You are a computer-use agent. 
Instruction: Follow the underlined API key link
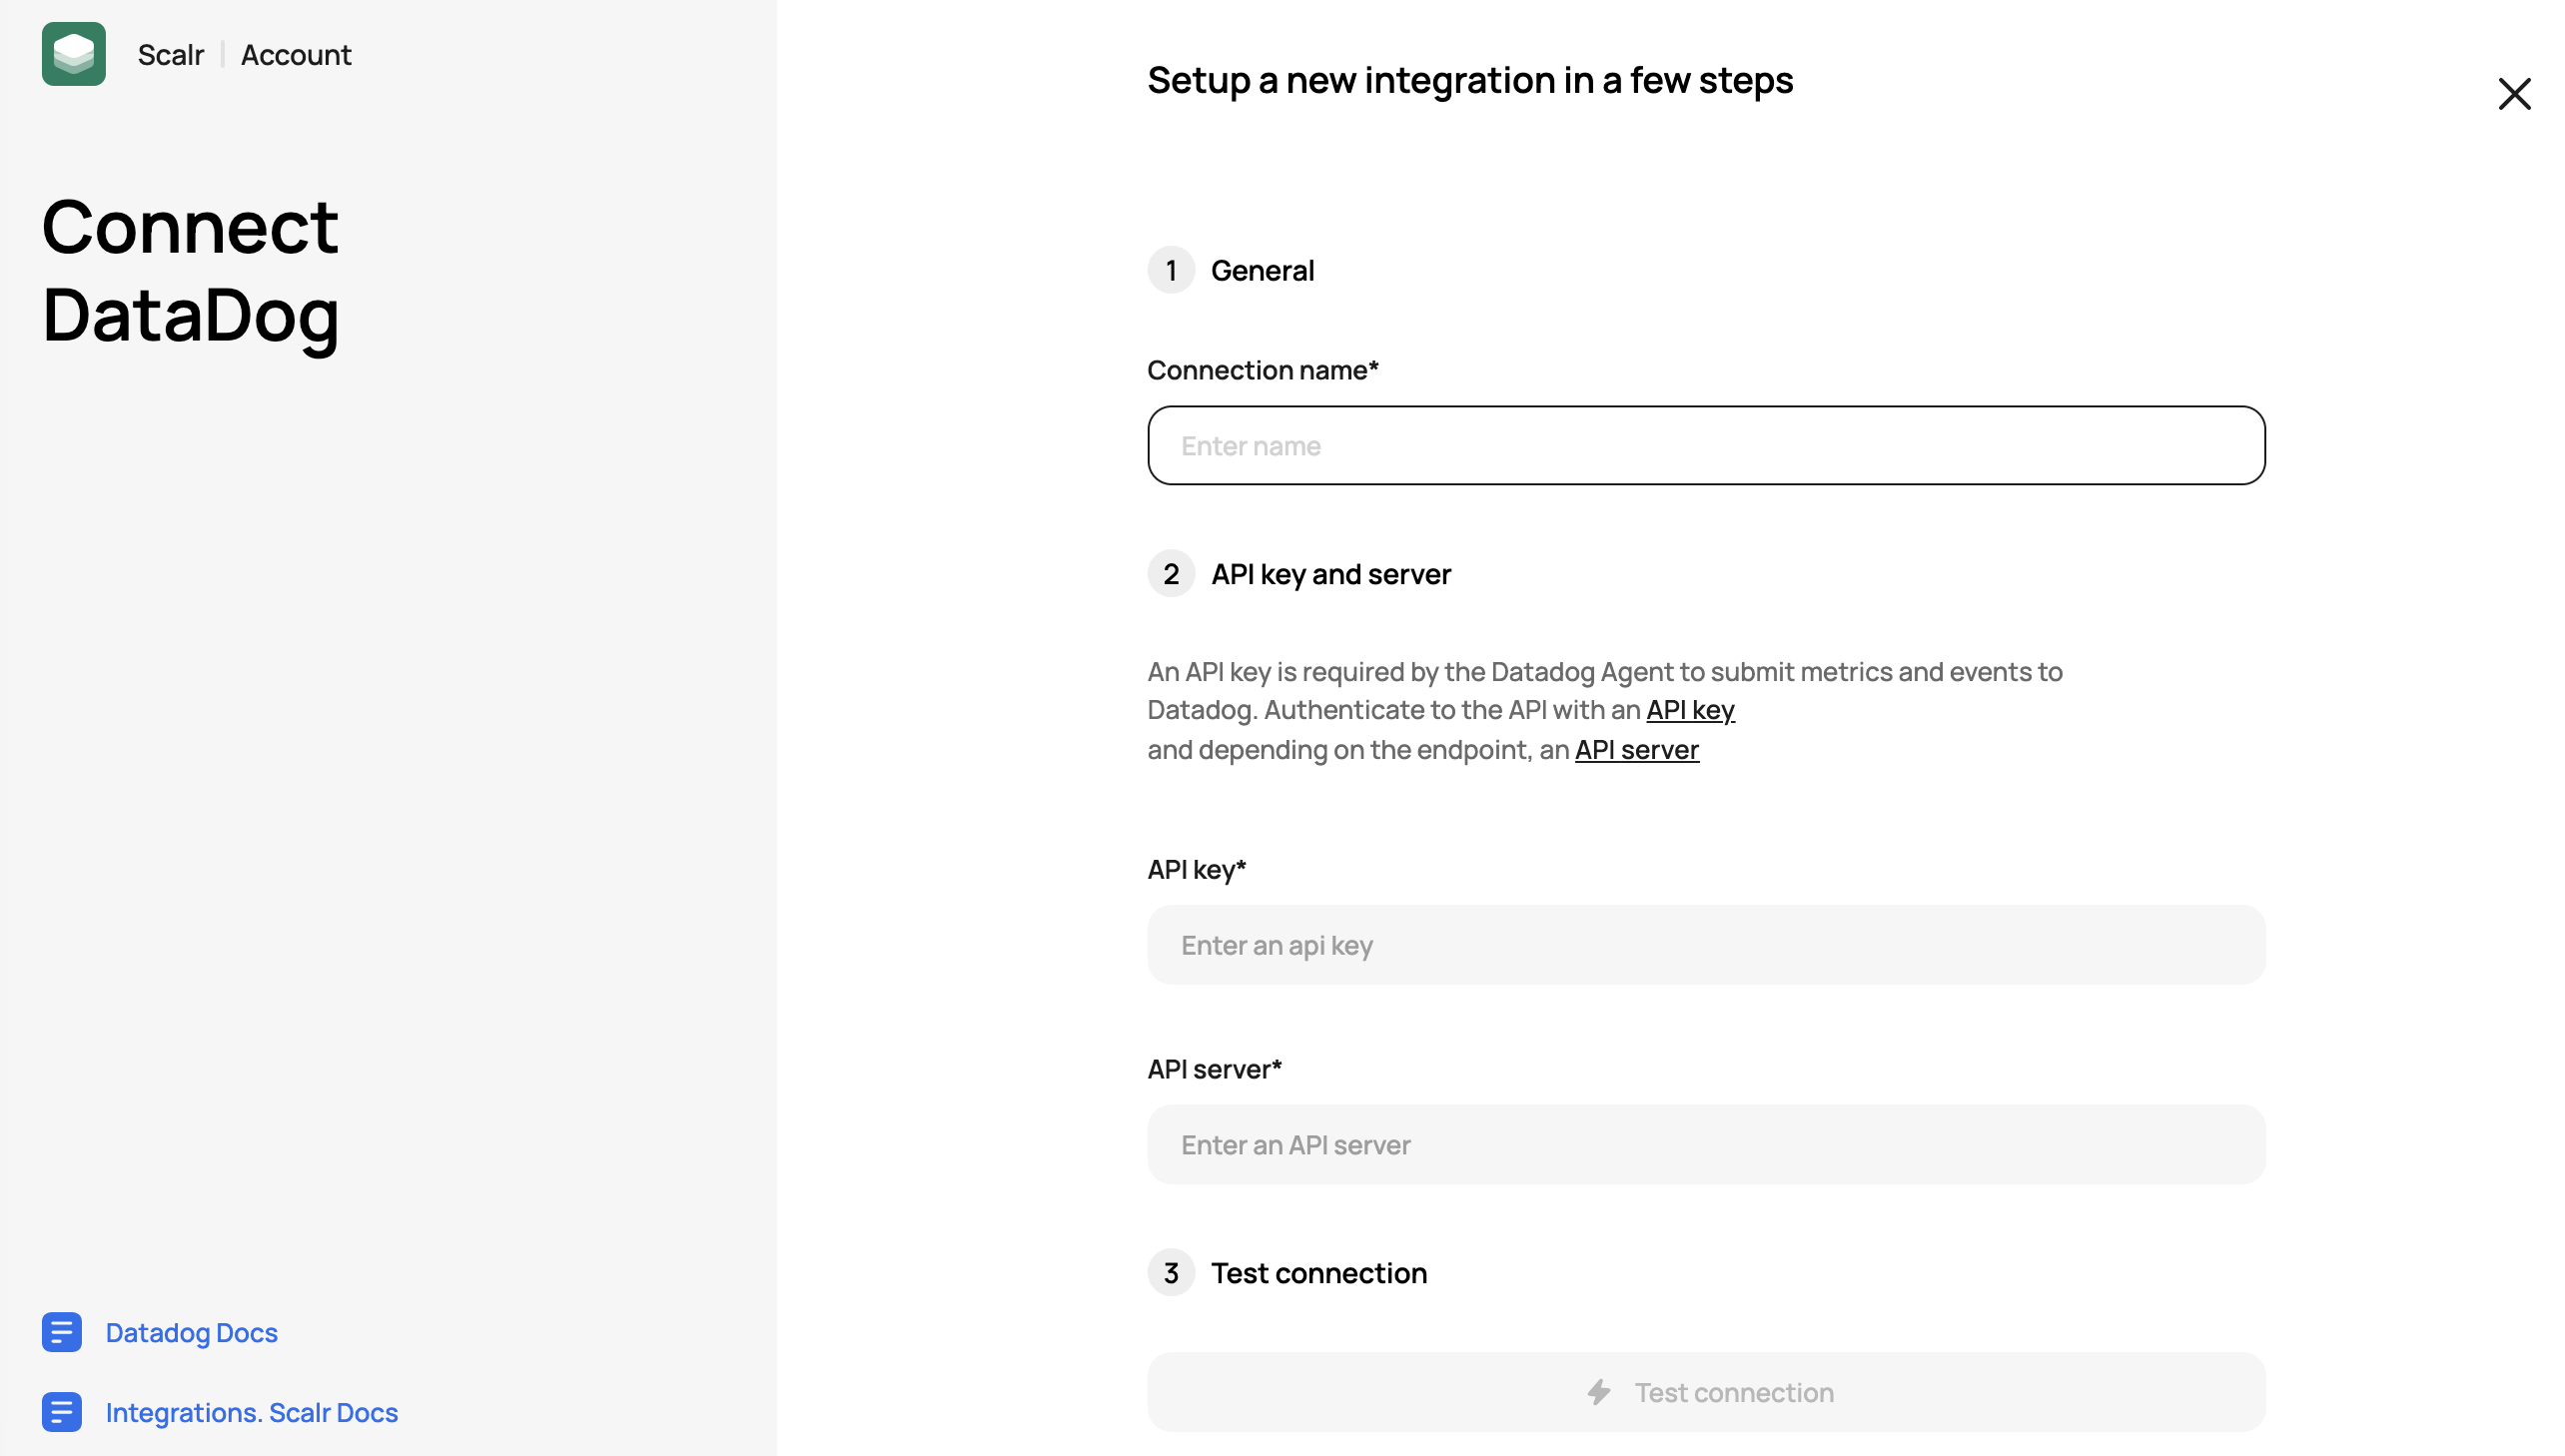pos(1690,710)
